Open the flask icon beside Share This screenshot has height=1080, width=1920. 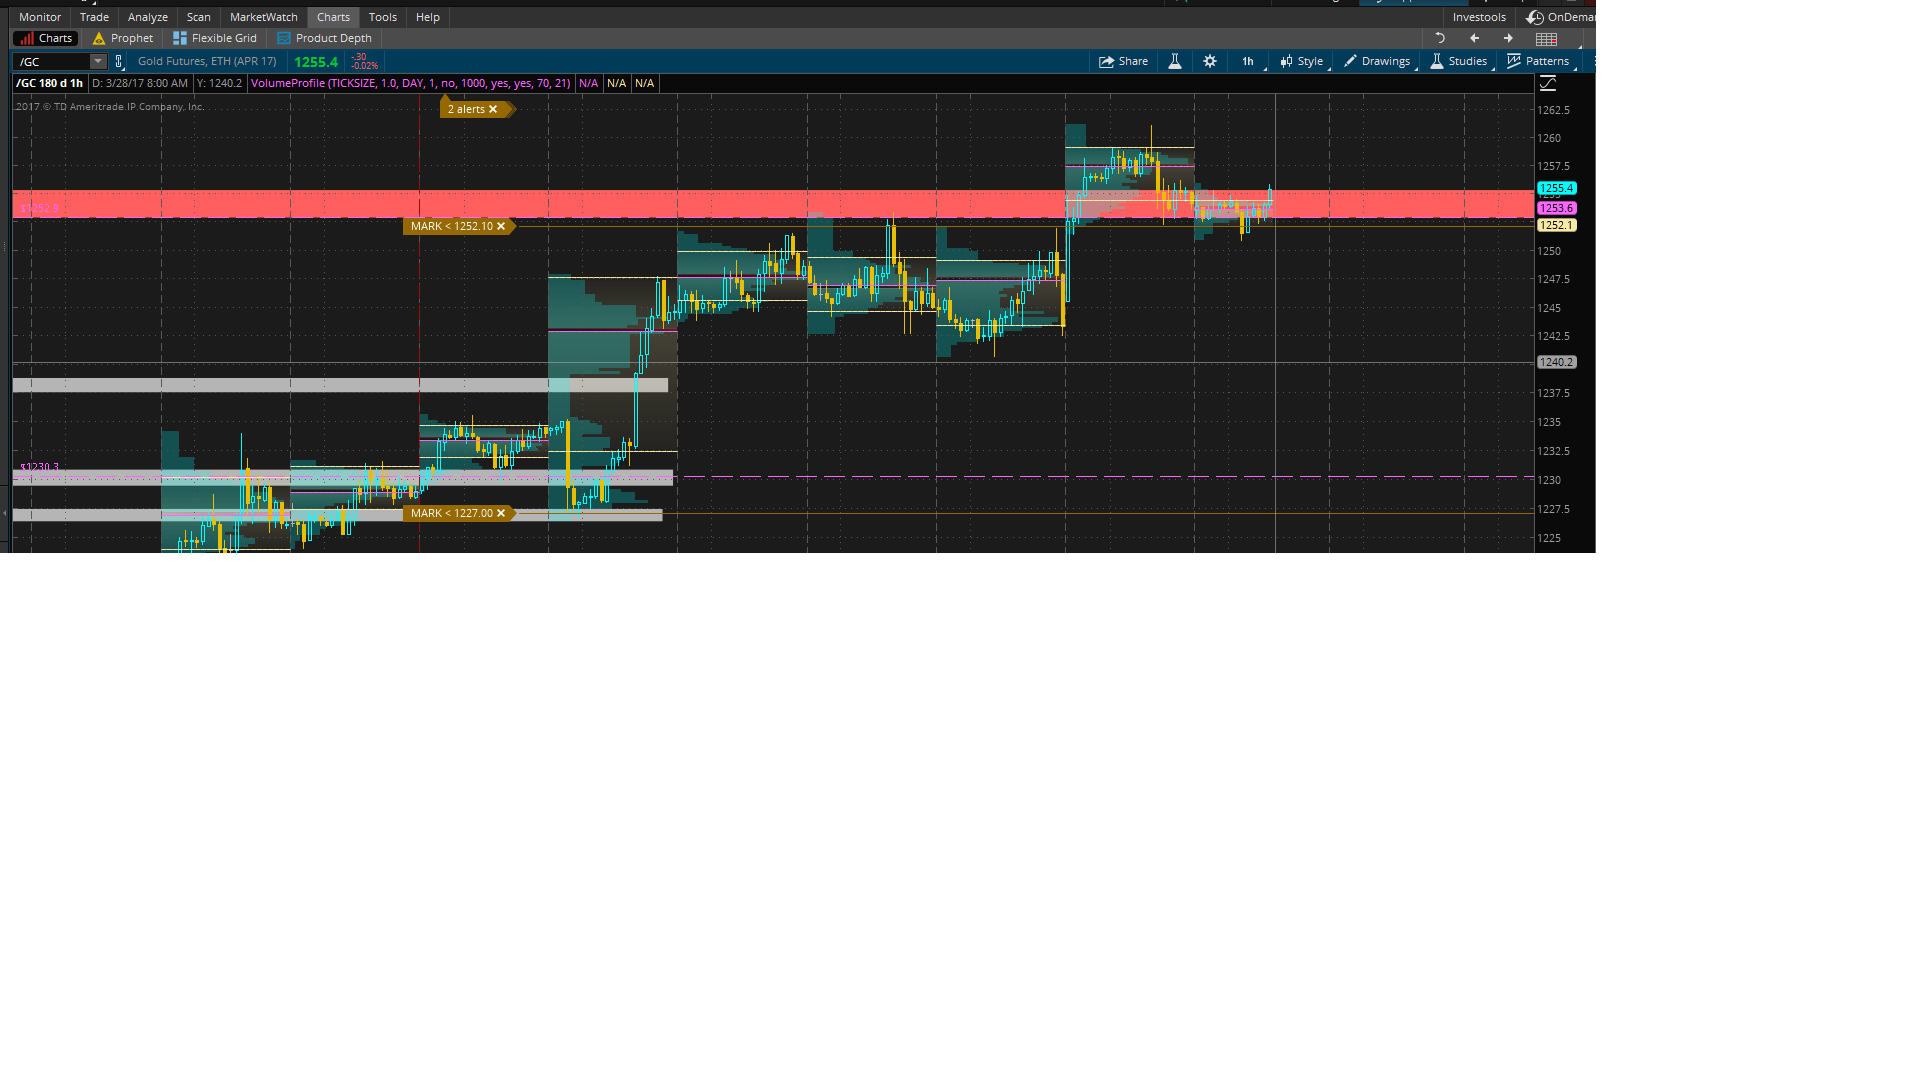pyautogui.click(x=1175, y=61)
